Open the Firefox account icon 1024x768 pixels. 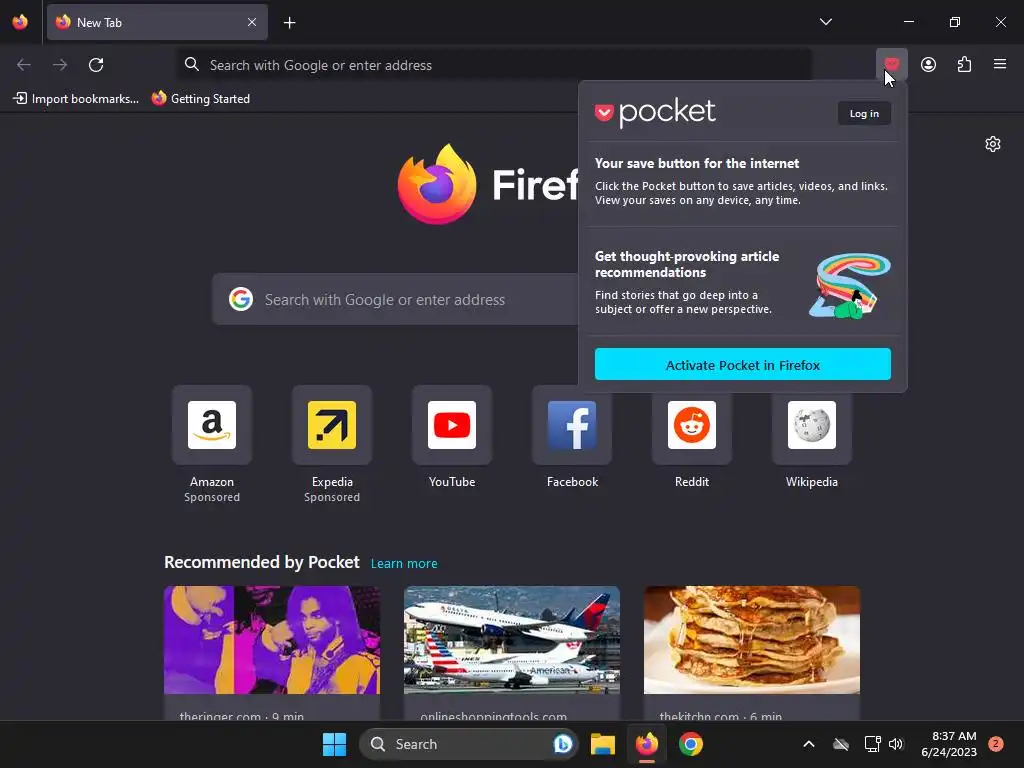[928, 64]
